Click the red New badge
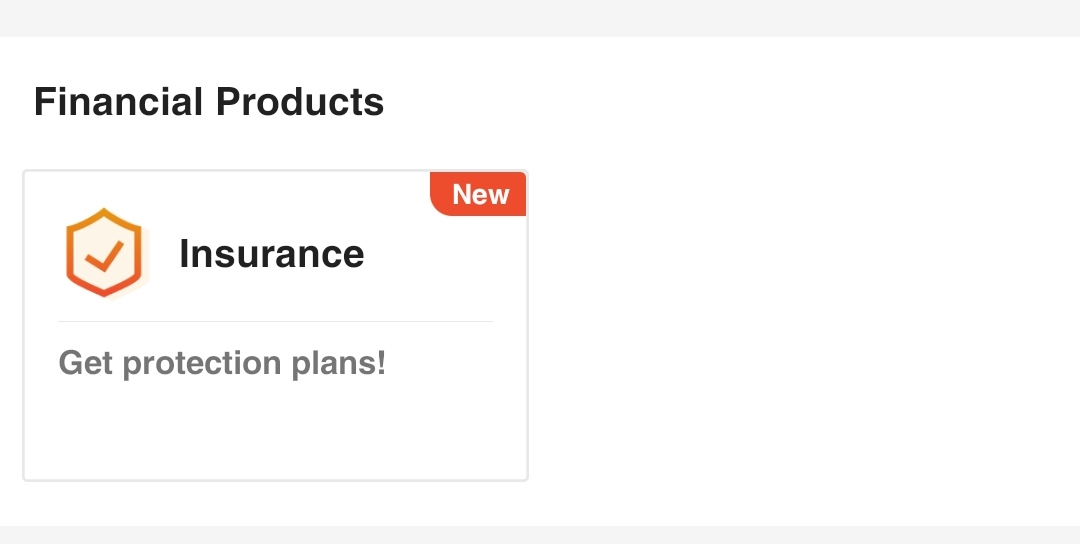The width and height of the screenshot is (1080, 544). (479, 194)
